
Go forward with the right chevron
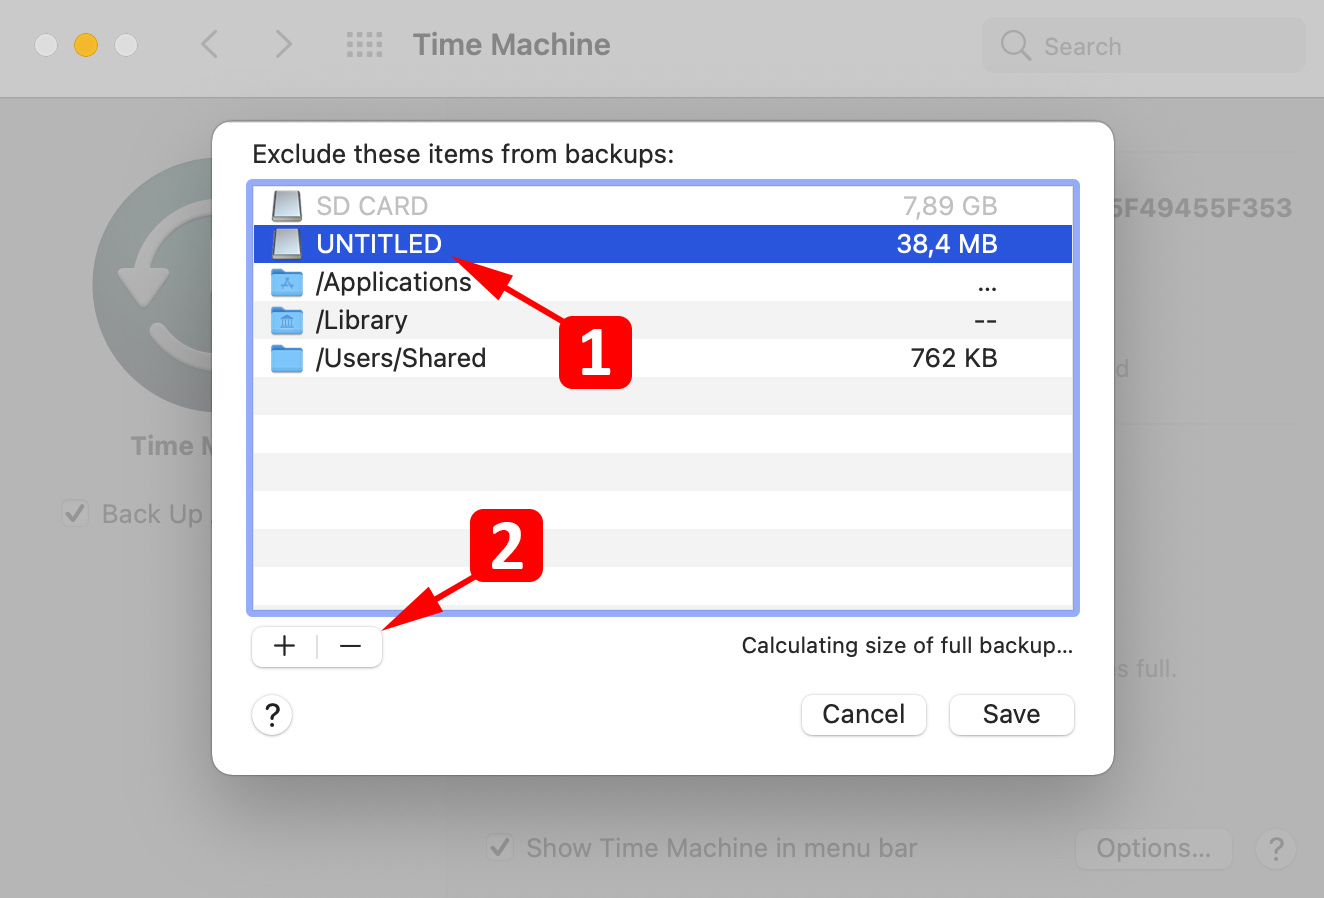coord(284,44)
